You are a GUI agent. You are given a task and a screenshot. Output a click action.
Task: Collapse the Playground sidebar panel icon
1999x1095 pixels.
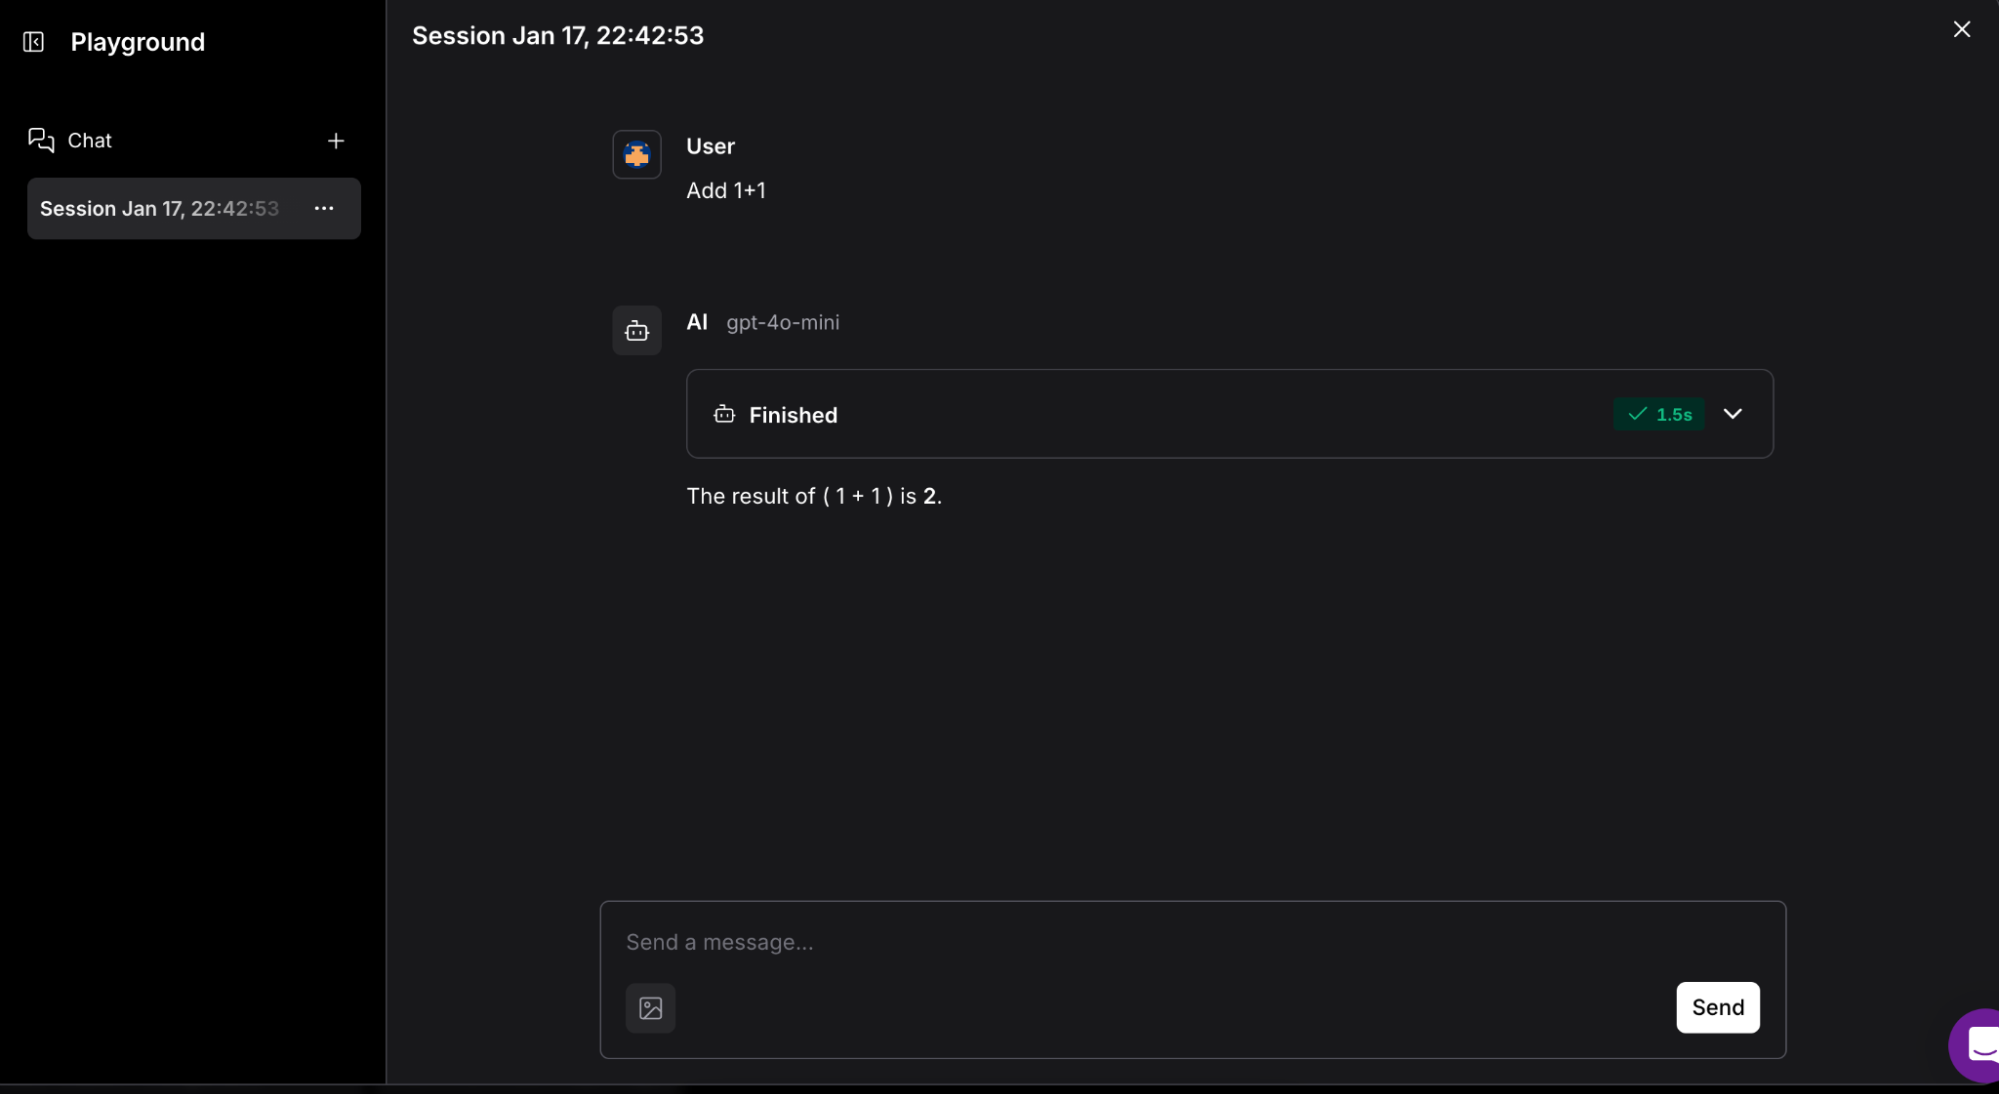click(33, 42)
